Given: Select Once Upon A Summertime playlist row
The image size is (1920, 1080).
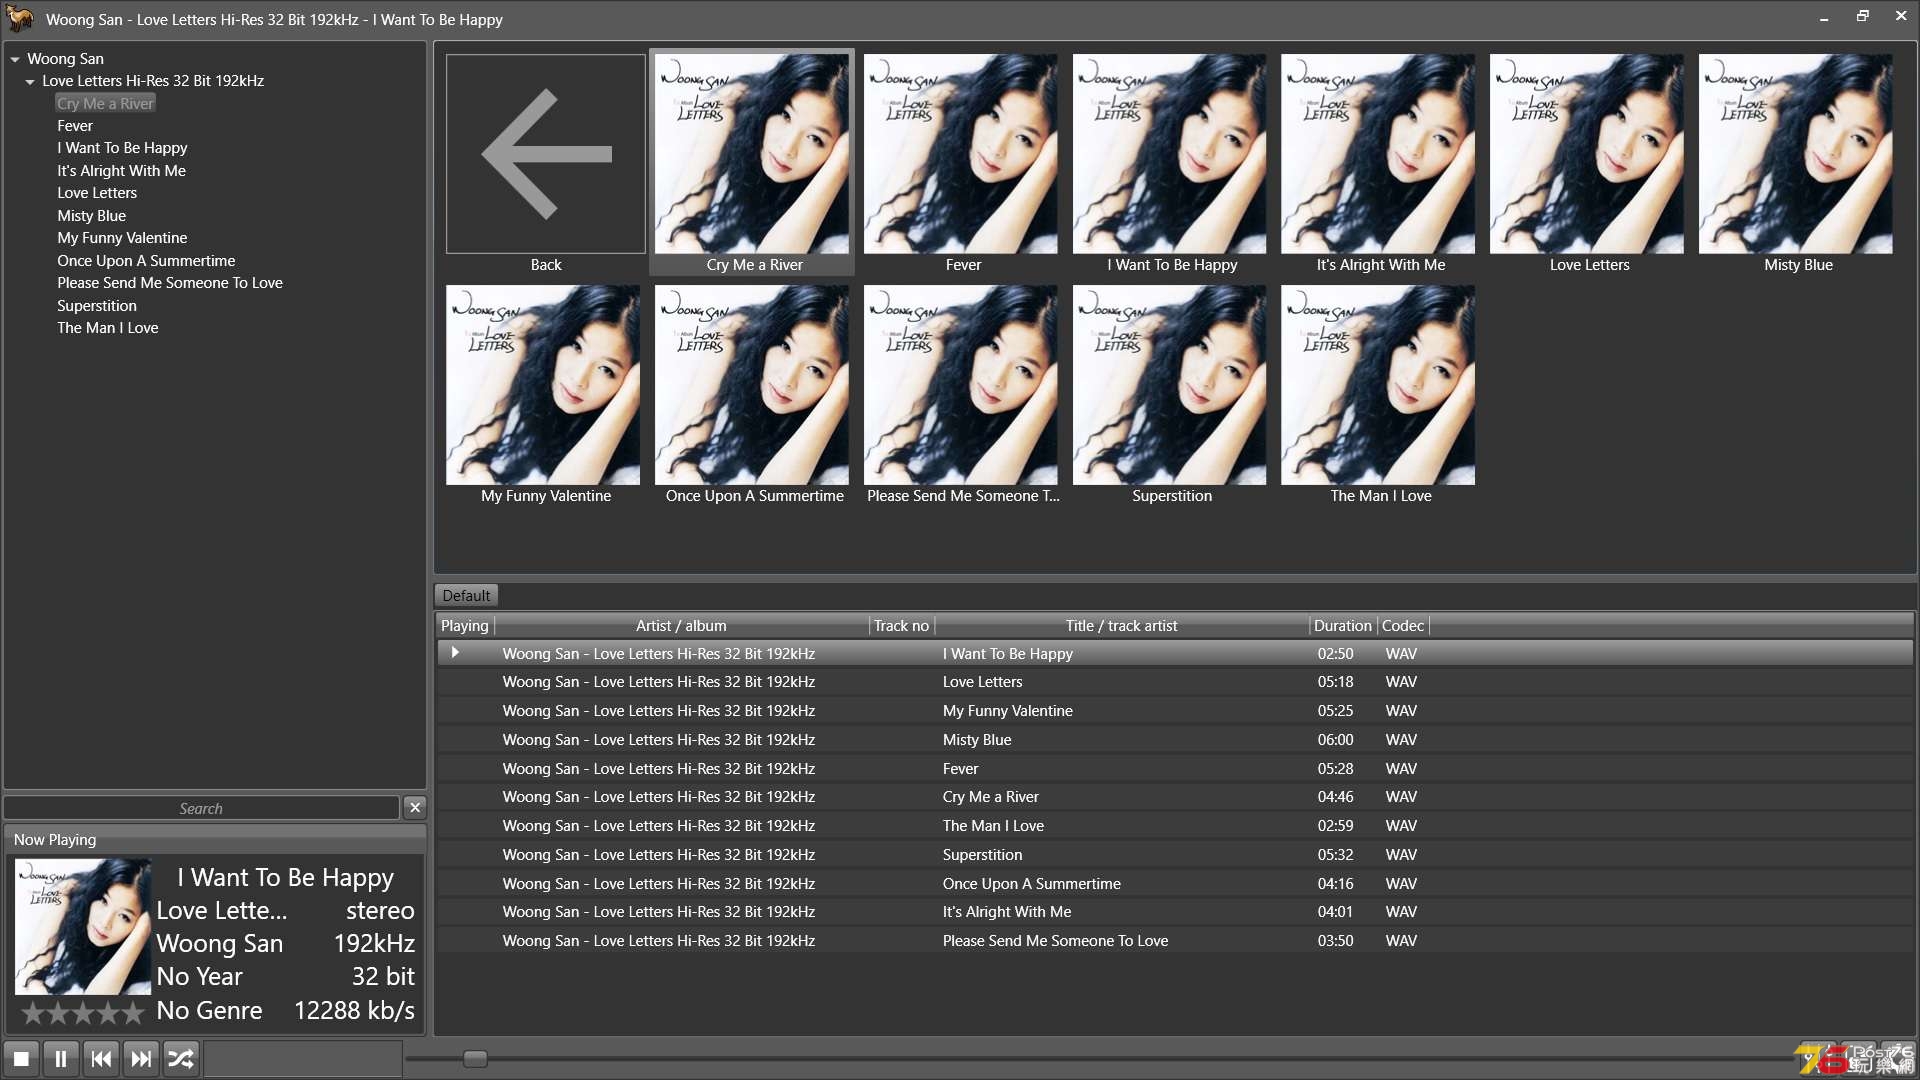Looking at the screenshot, I should [x=1174, y=884].
